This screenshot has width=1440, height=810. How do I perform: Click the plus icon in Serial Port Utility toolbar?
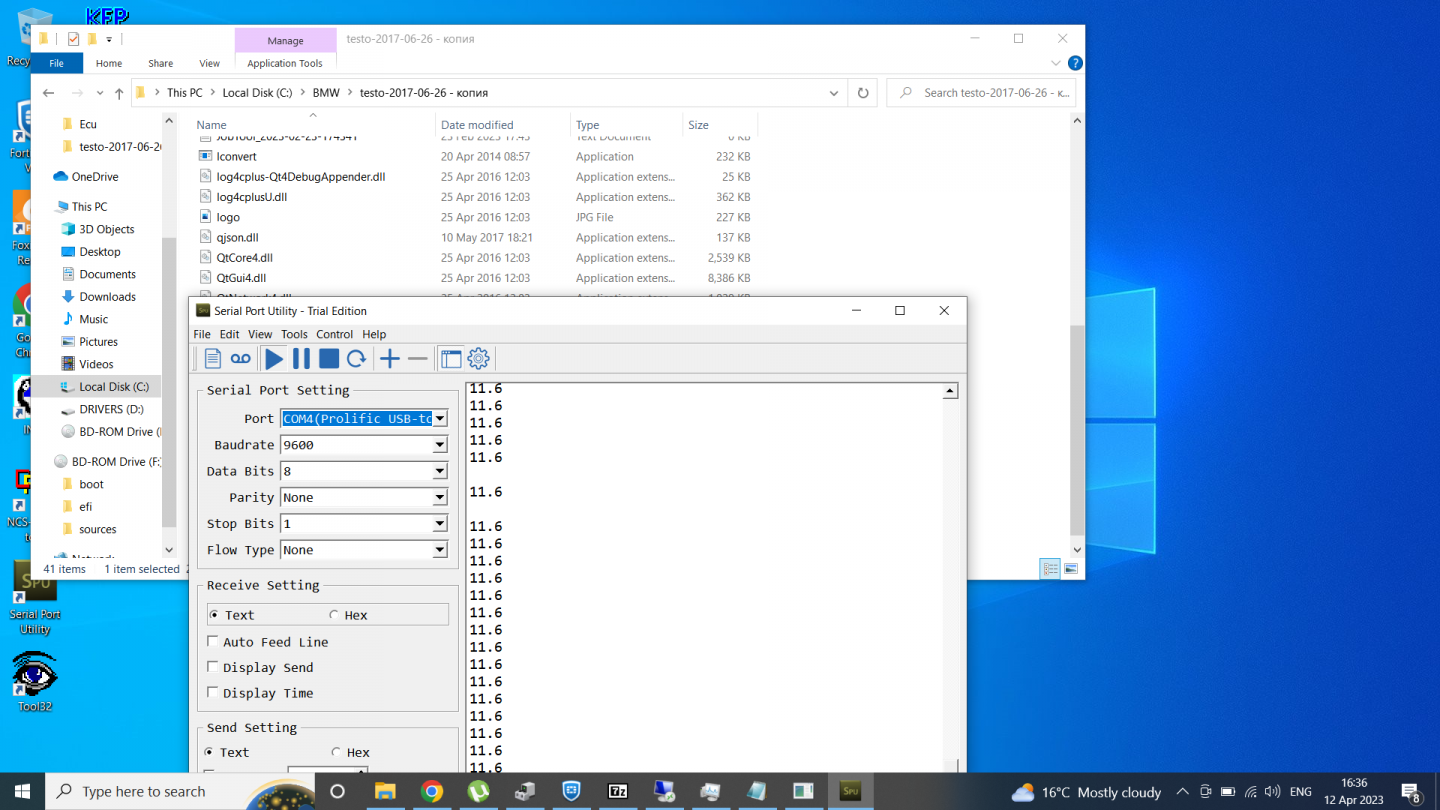pos(390,358)
